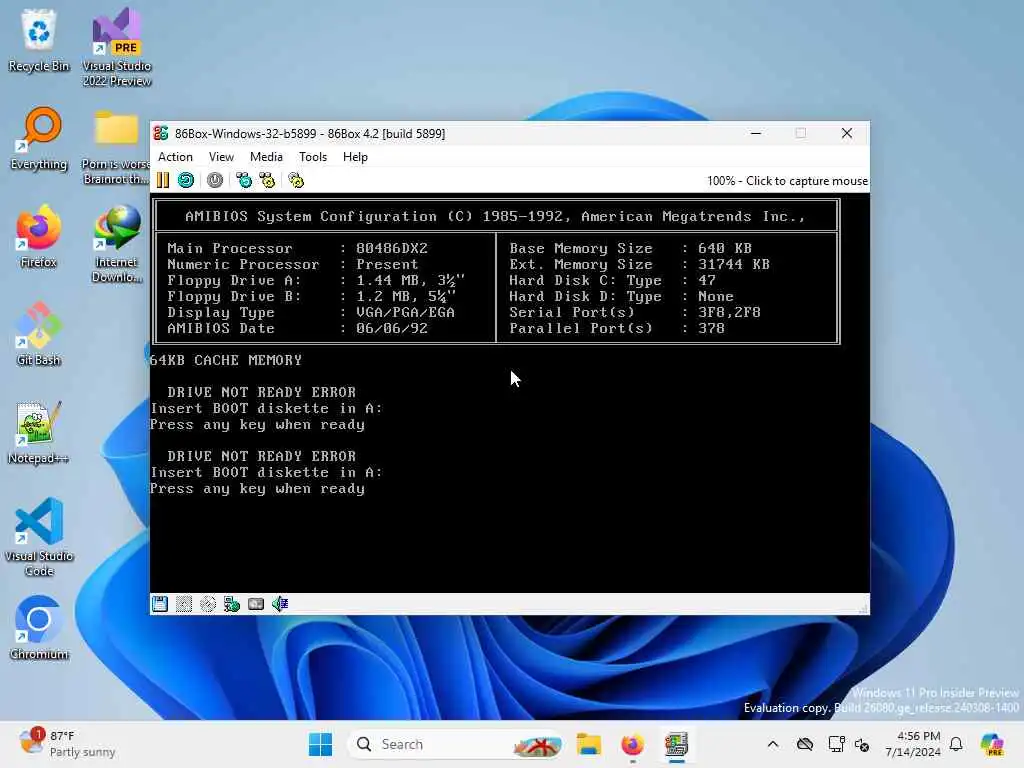
Task: Click the muted volume tray icon
Action: (x=862, y=744)
